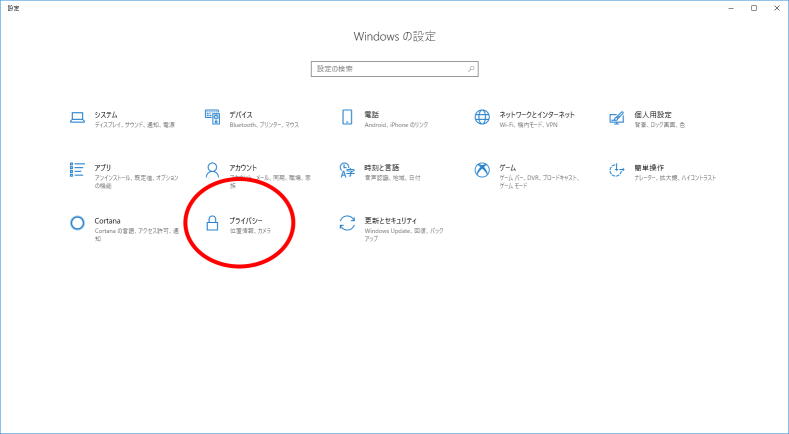The width and height of the screenshot is (789, 434).
Task: Open the デバイス keyboard icon
Action: pos(212,117)
